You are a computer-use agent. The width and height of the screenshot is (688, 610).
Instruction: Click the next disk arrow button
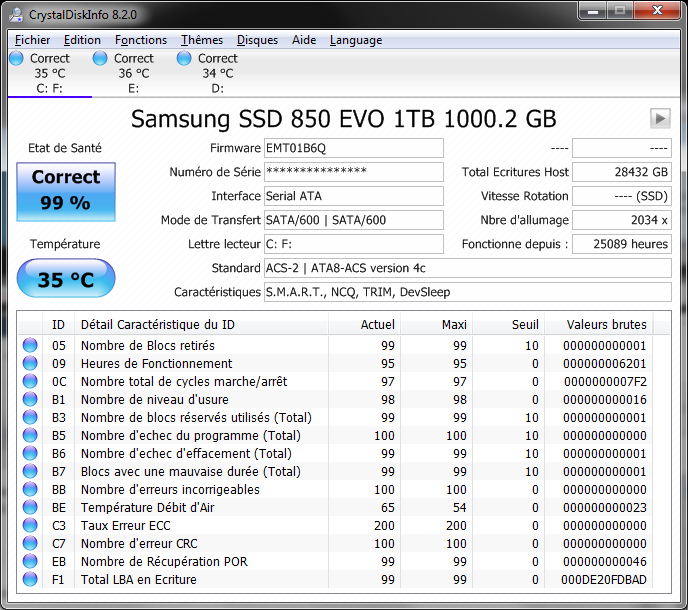[660, 118]
